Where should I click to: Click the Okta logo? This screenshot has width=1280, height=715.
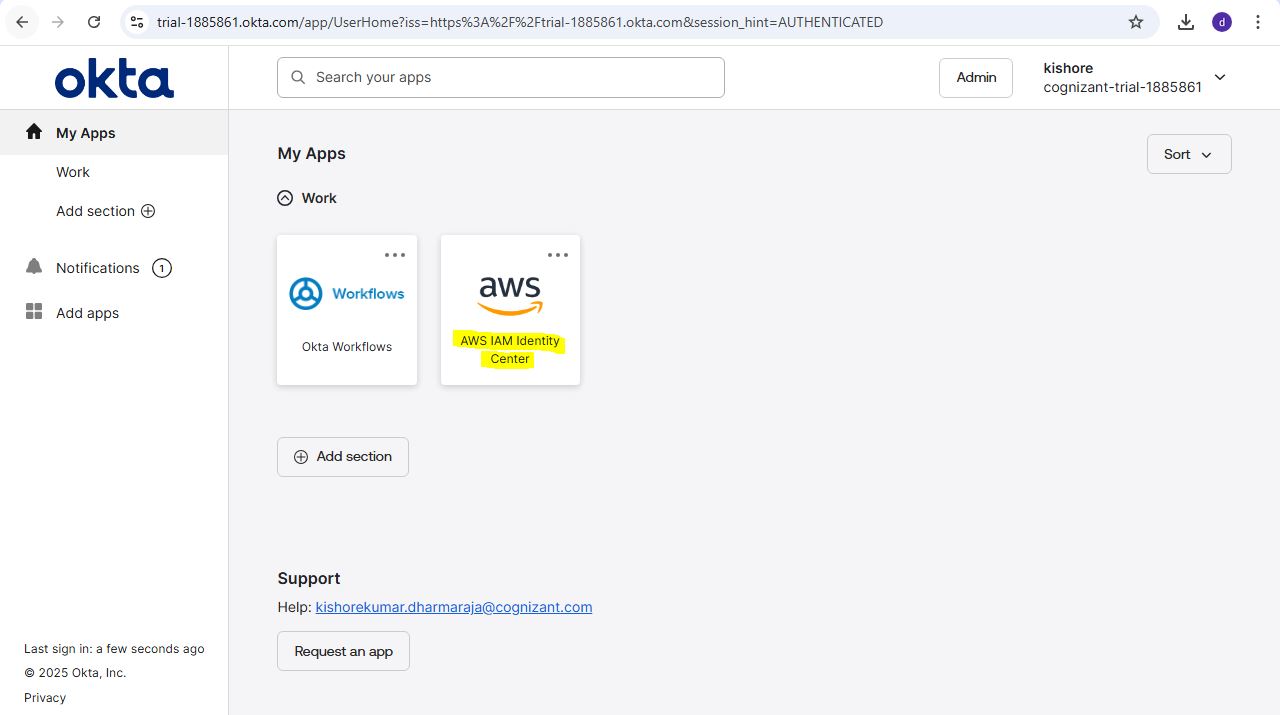pos(114,79)
